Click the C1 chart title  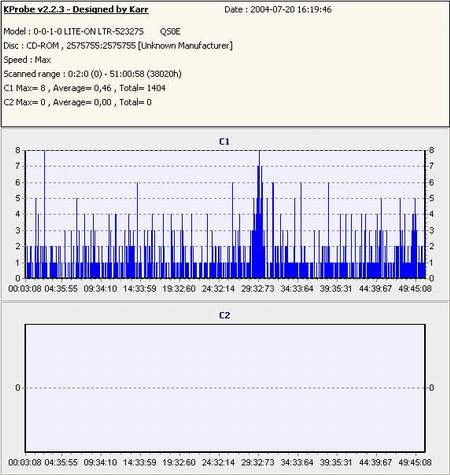point(224,142)
